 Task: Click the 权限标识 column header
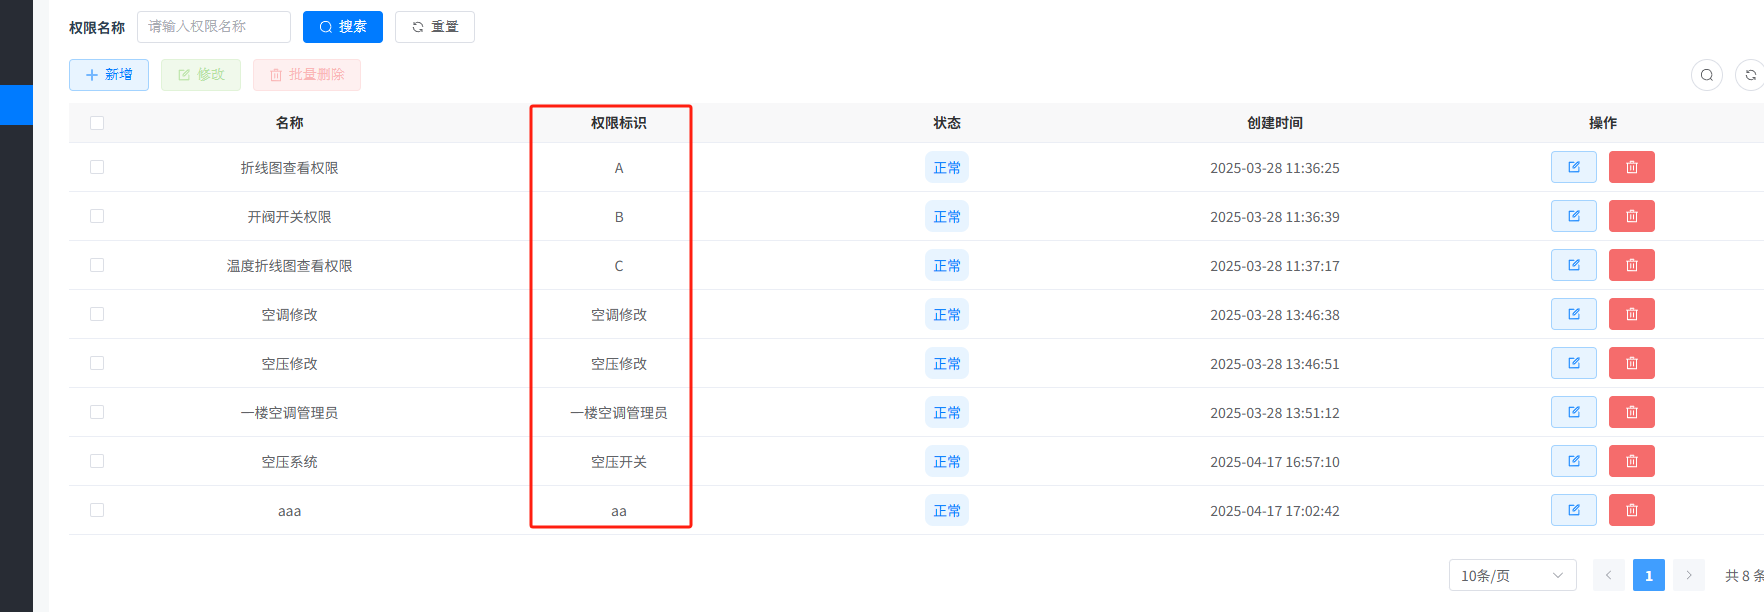(x=618, y=123)
